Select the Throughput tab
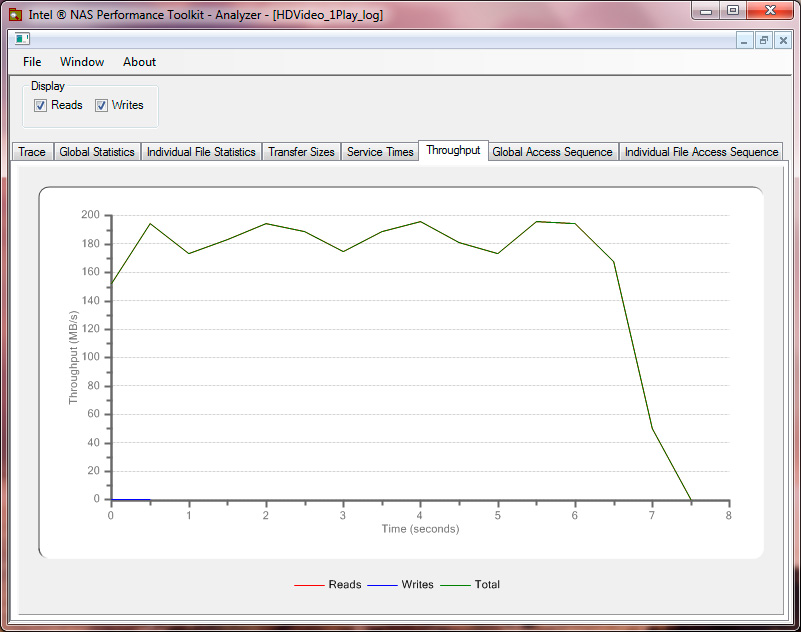The height and width of the screenshot is (632, 801). coord(454,150)
